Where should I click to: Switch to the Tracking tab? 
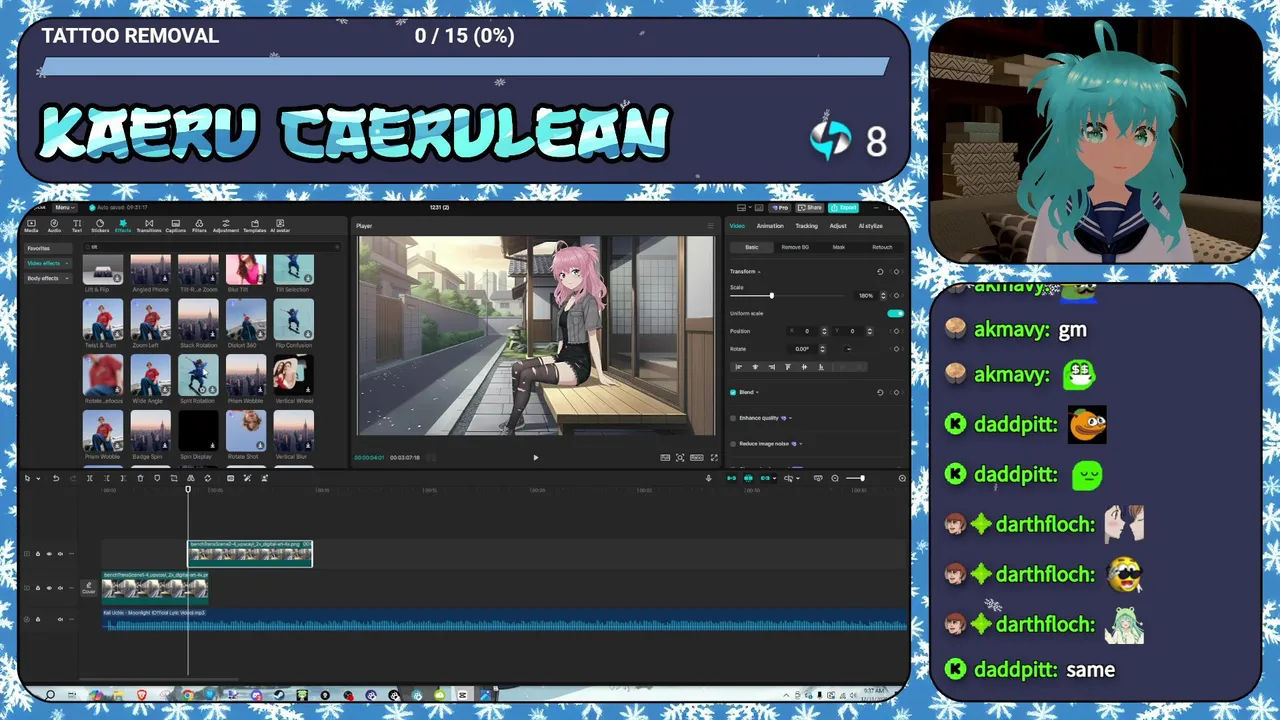coord(806,226)
